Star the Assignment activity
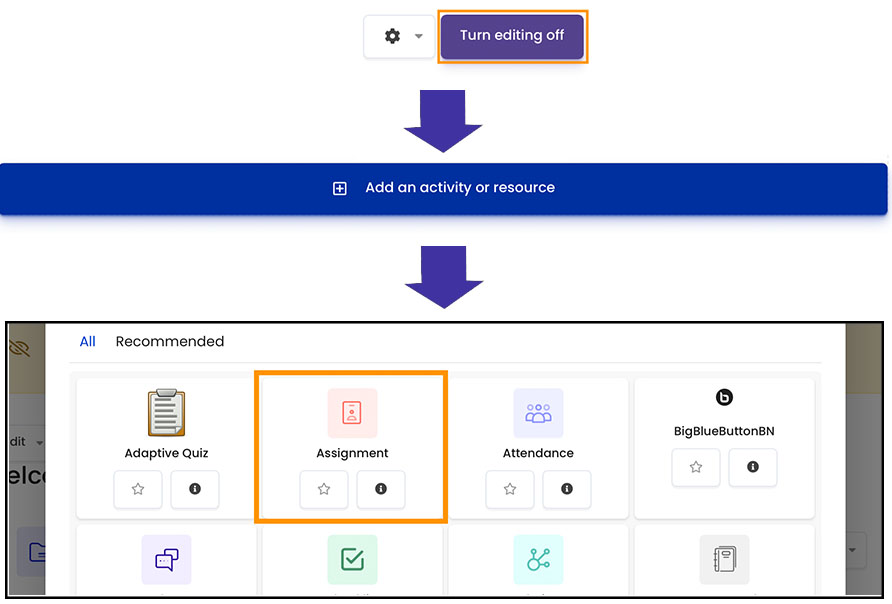This screenshot has height=604, width=892. pyautogui.click(x=324, y=489)
